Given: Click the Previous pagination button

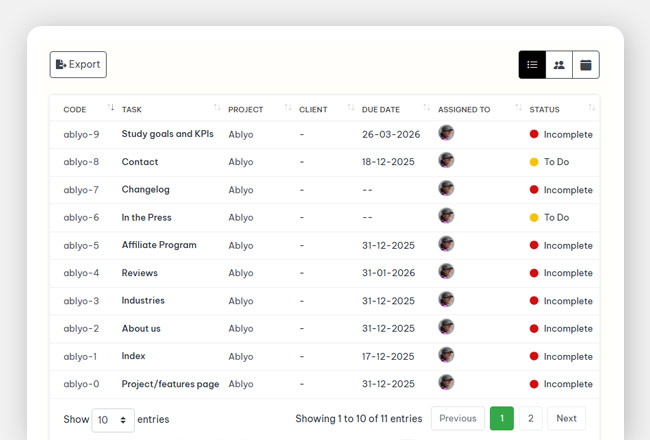Looking at the screenshot, I should point(458,418).
